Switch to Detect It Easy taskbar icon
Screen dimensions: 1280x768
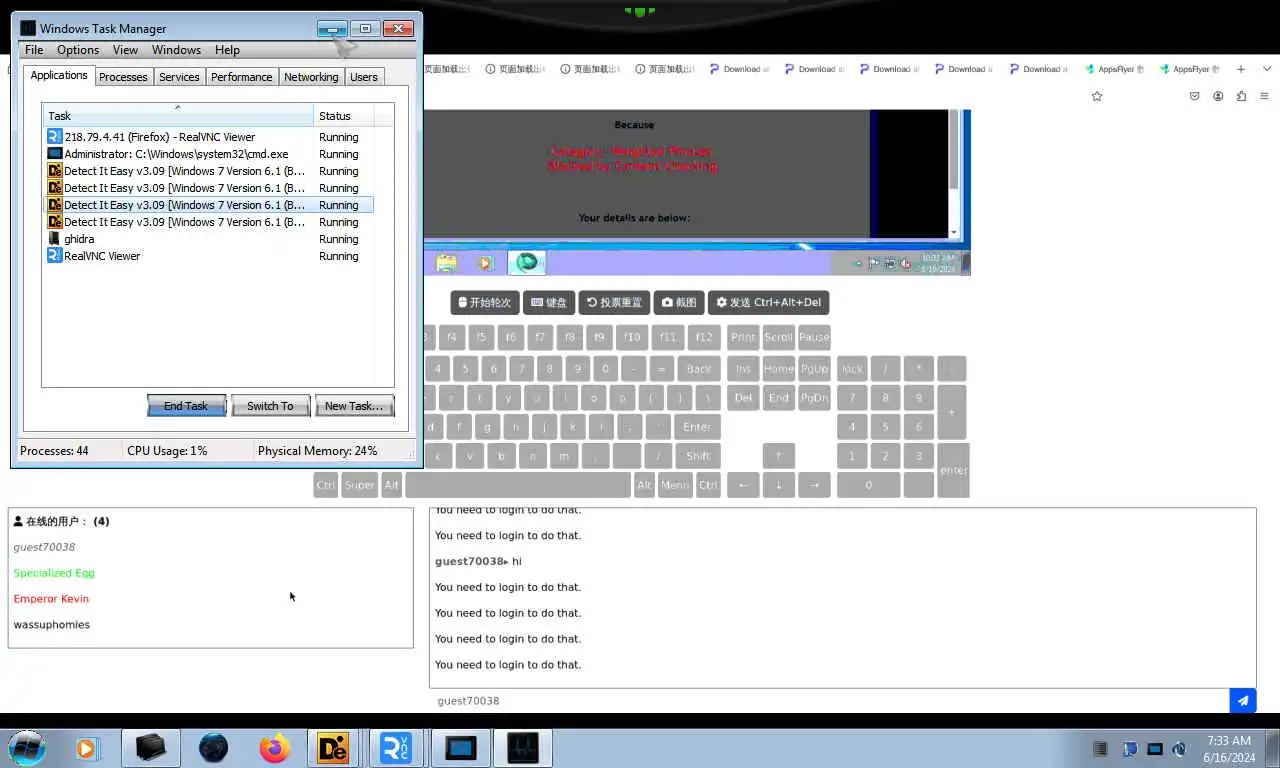(x=333, y=748)
